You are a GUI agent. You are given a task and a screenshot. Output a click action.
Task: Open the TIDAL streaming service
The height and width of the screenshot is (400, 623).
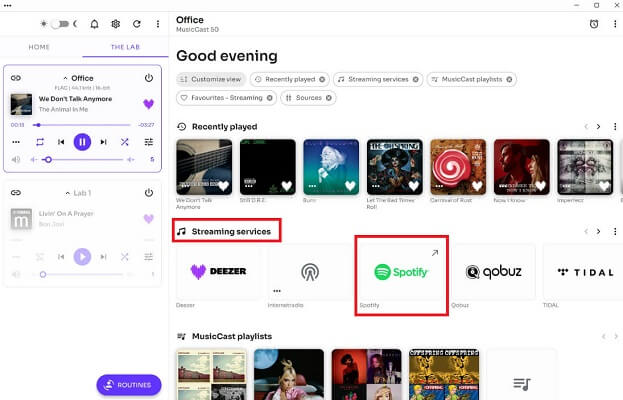(583, 272)
